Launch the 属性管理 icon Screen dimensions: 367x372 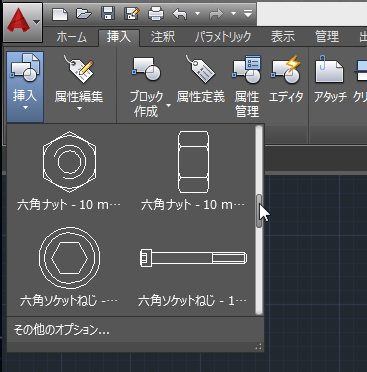(x=247, y=69)
